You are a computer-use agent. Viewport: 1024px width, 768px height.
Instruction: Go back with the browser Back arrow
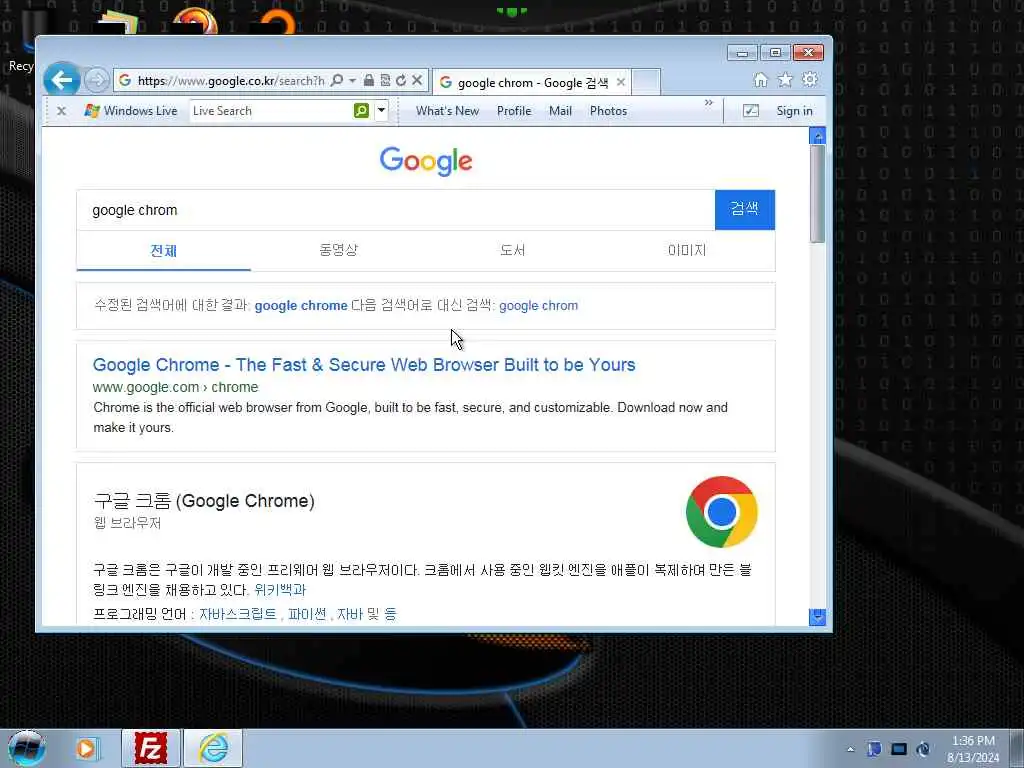click(x=61, y=80)
